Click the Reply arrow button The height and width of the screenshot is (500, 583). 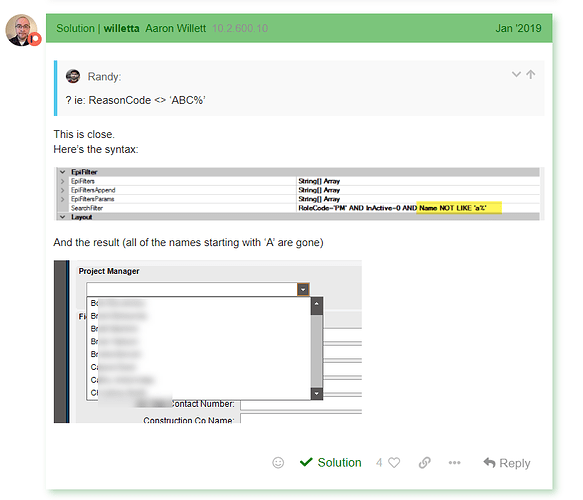click(507, 463)
